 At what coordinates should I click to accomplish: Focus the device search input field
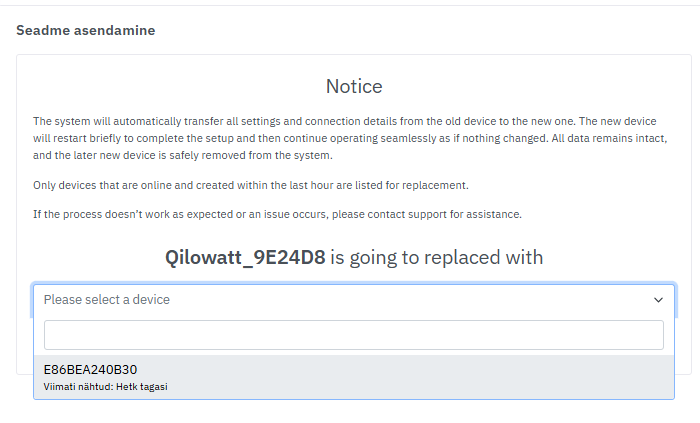[353, 335]
